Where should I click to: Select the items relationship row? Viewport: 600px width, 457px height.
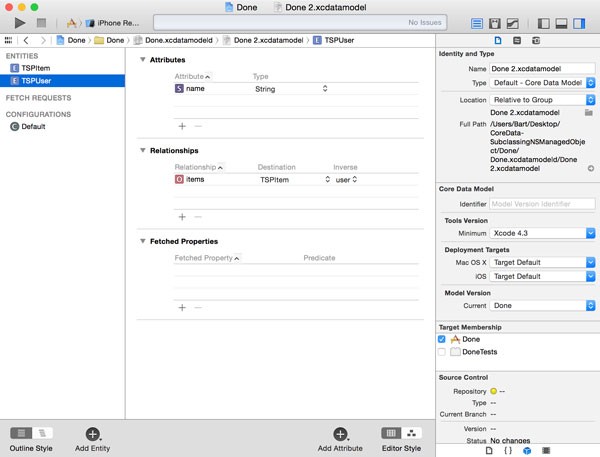[x=296, y=180]
